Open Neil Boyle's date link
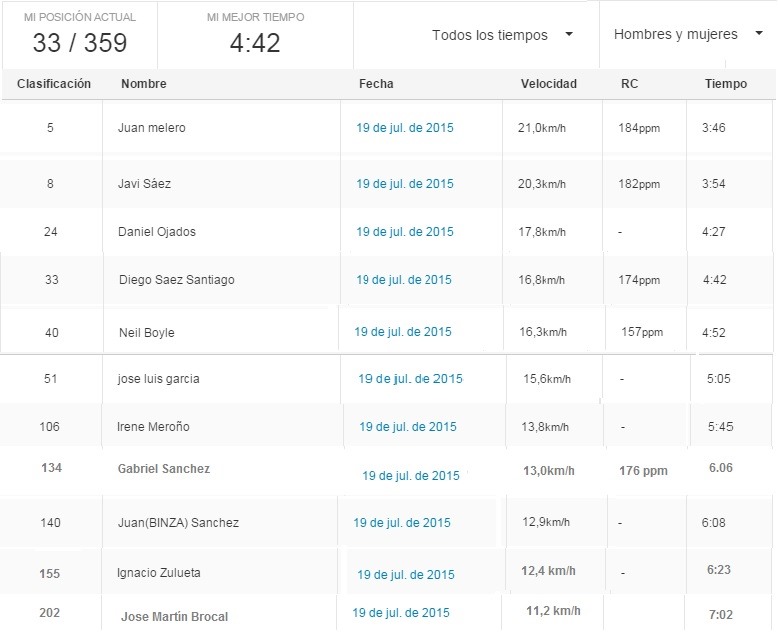 [x=402, y=332]
